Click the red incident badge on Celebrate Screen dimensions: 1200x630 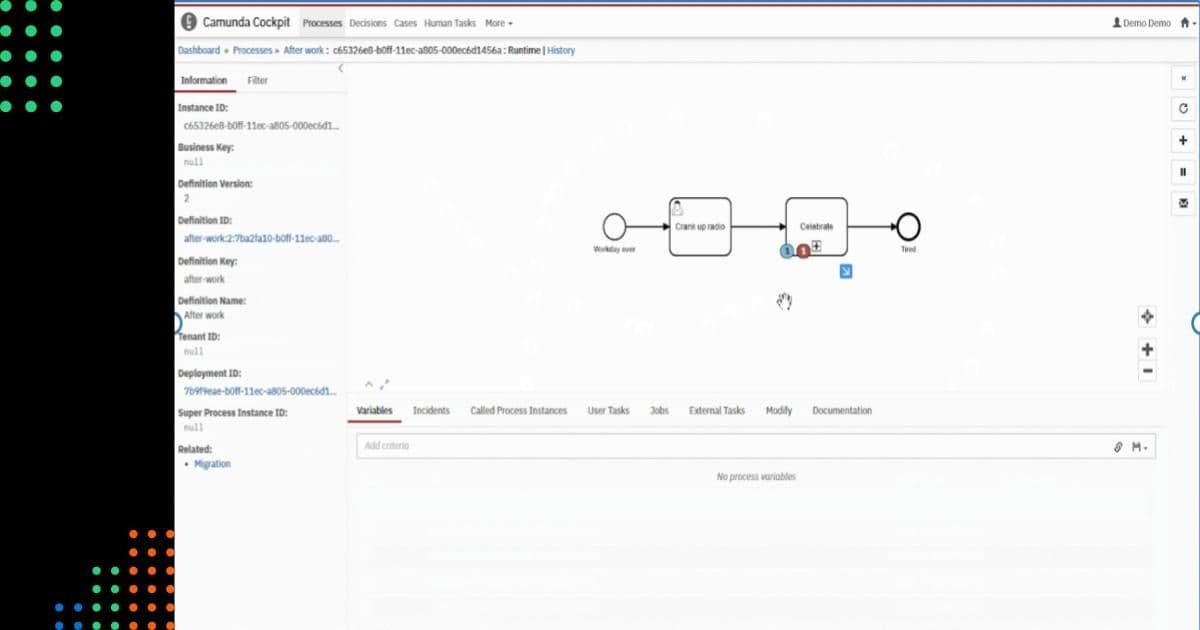tap(803, 251)
